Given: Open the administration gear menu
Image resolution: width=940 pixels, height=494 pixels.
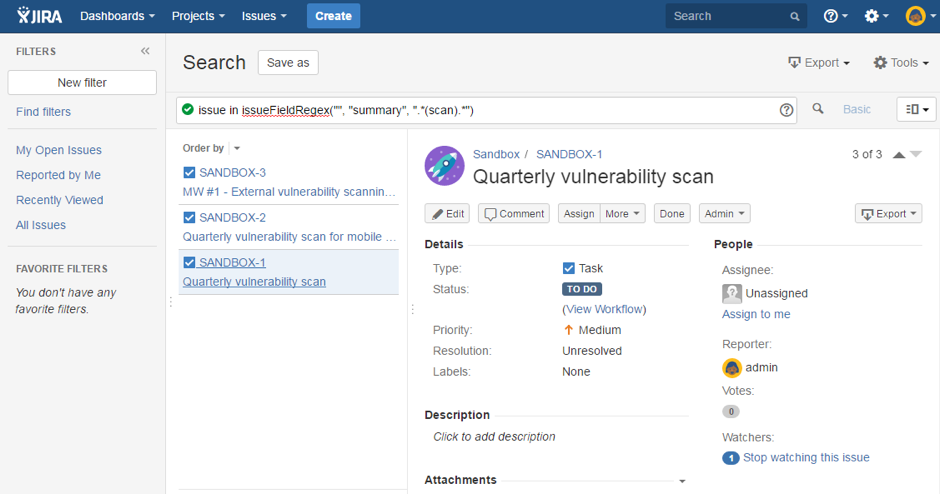Looking at the screenshot, I should click(876, 16).
